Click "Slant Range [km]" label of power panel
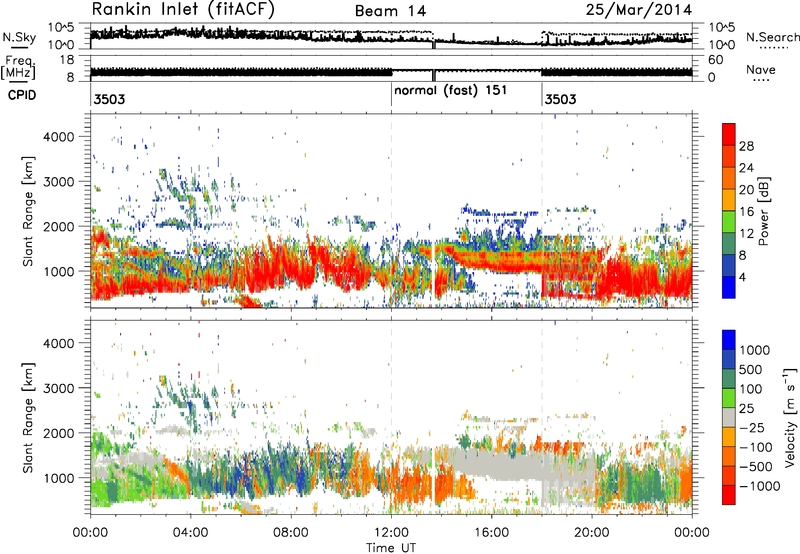 coord(28,212)
